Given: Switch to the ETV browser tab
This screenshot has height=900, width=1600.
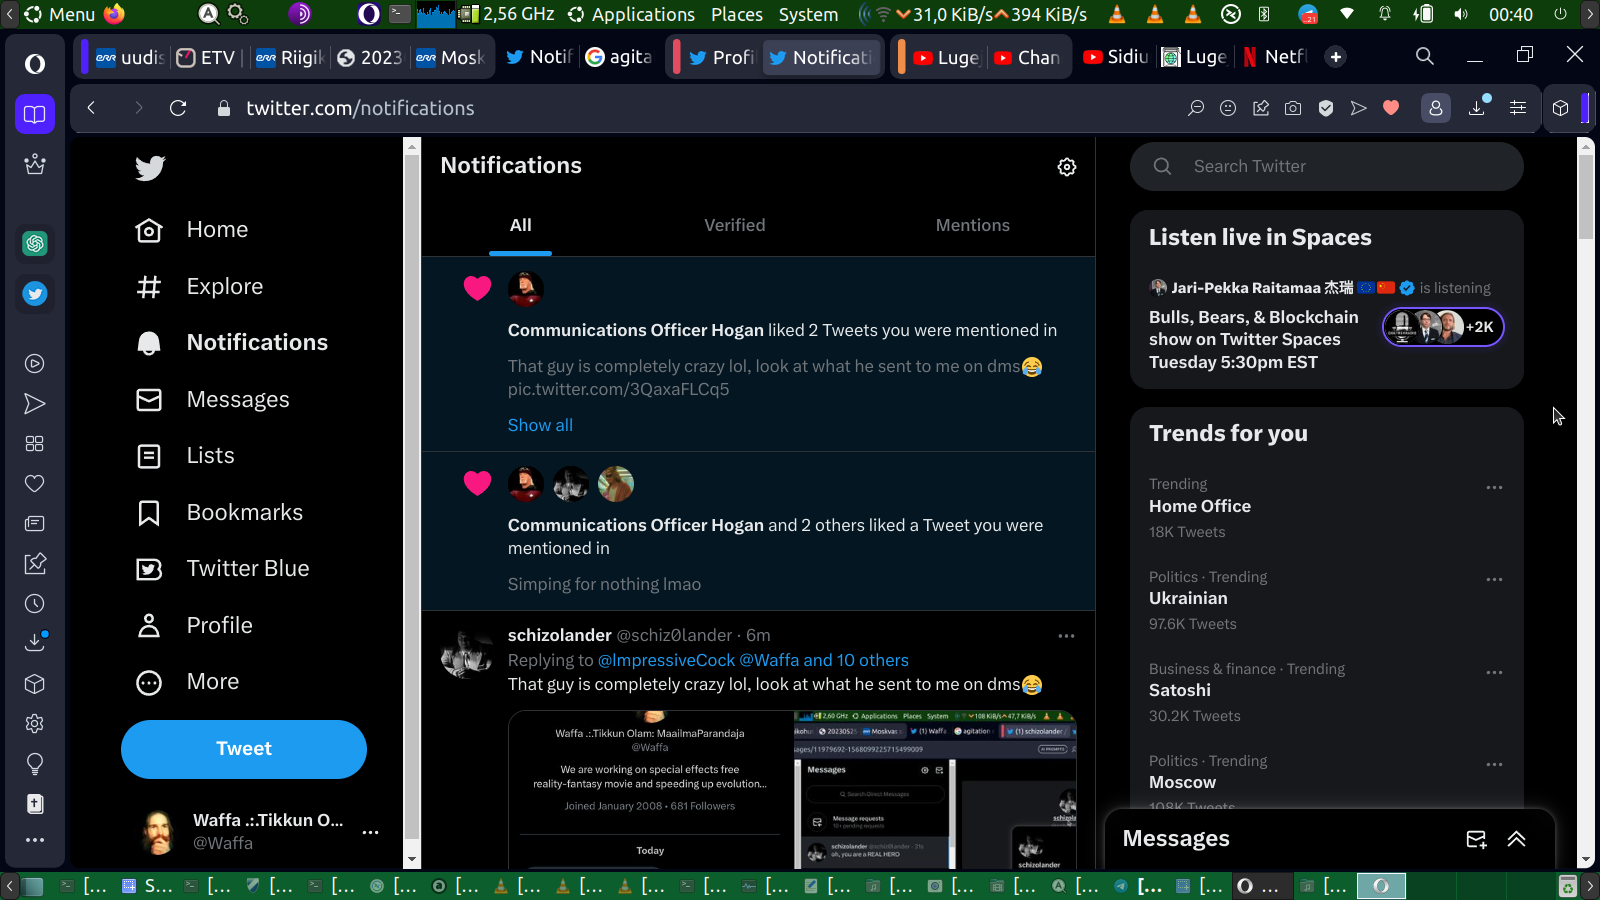Looking at the screenshot, I should [x=207, y=57].
